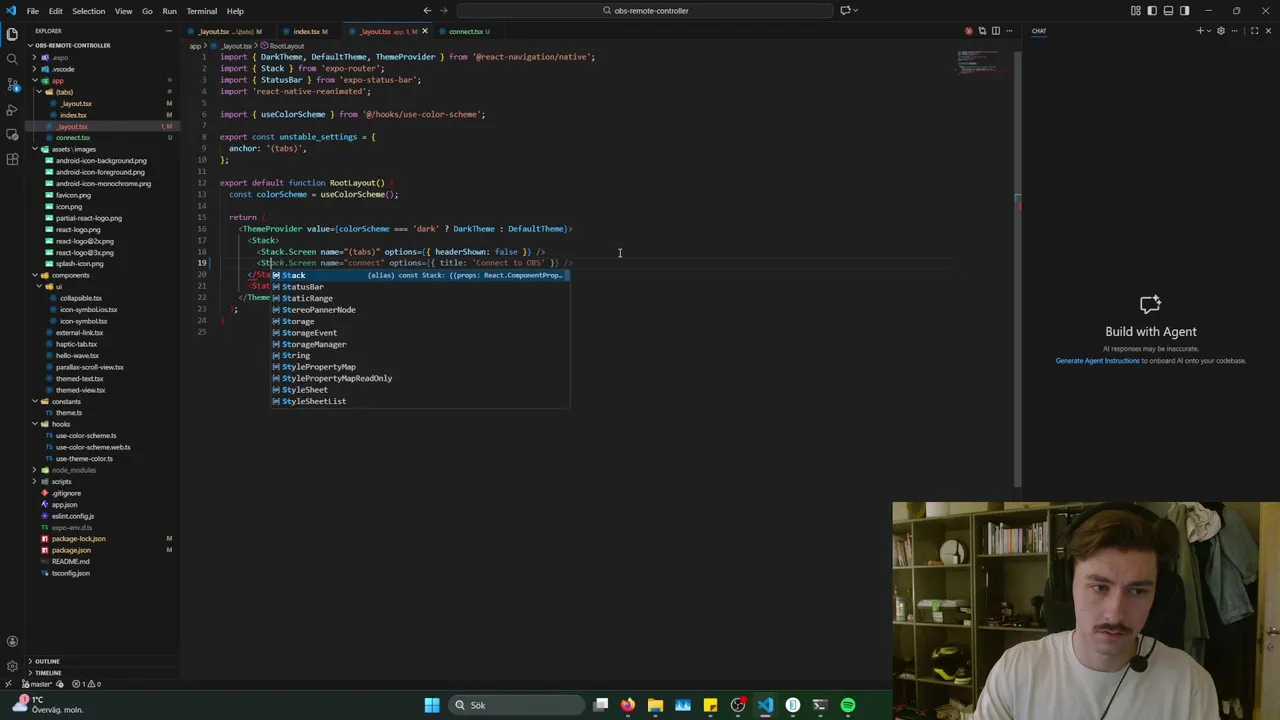
Task: Open the Copilot chat icon in title bar
Action: 845,10
